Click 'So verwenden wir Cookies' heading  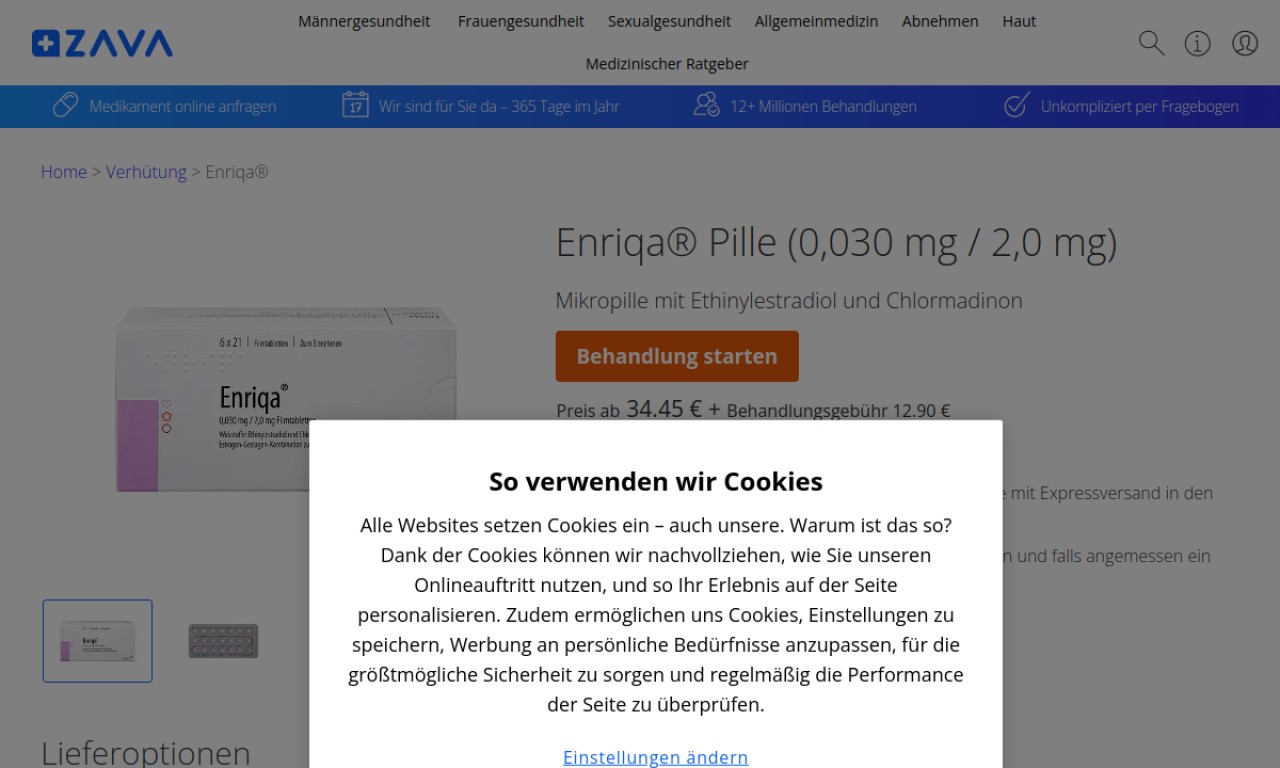pyautogui.click(x=656, y=481)
